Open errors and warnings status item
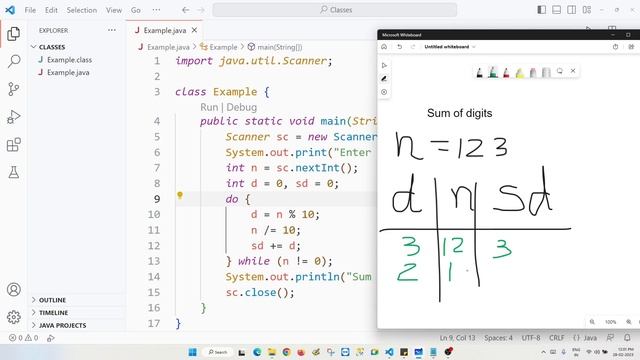 [x=24, y=338]
